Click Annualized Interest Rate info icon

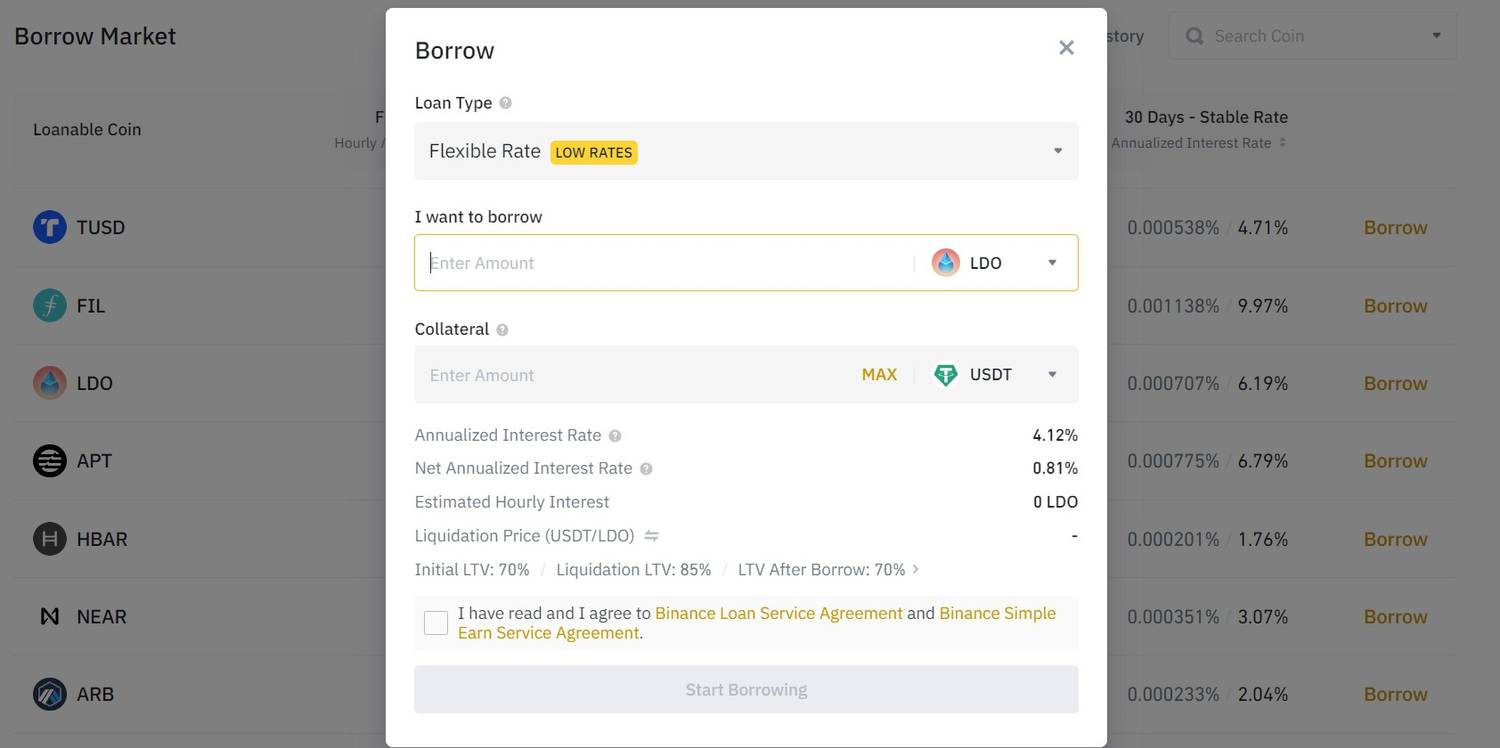pos(615,436)
